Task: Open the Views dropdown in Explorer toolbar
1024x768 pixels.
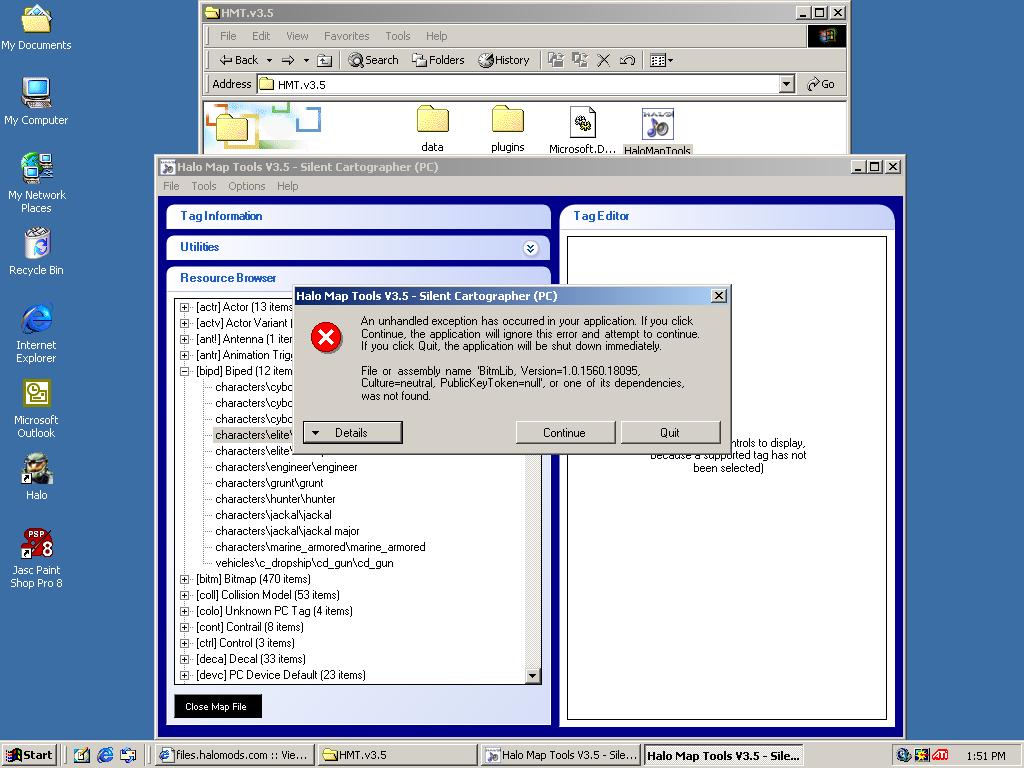Action: [662, 60]
